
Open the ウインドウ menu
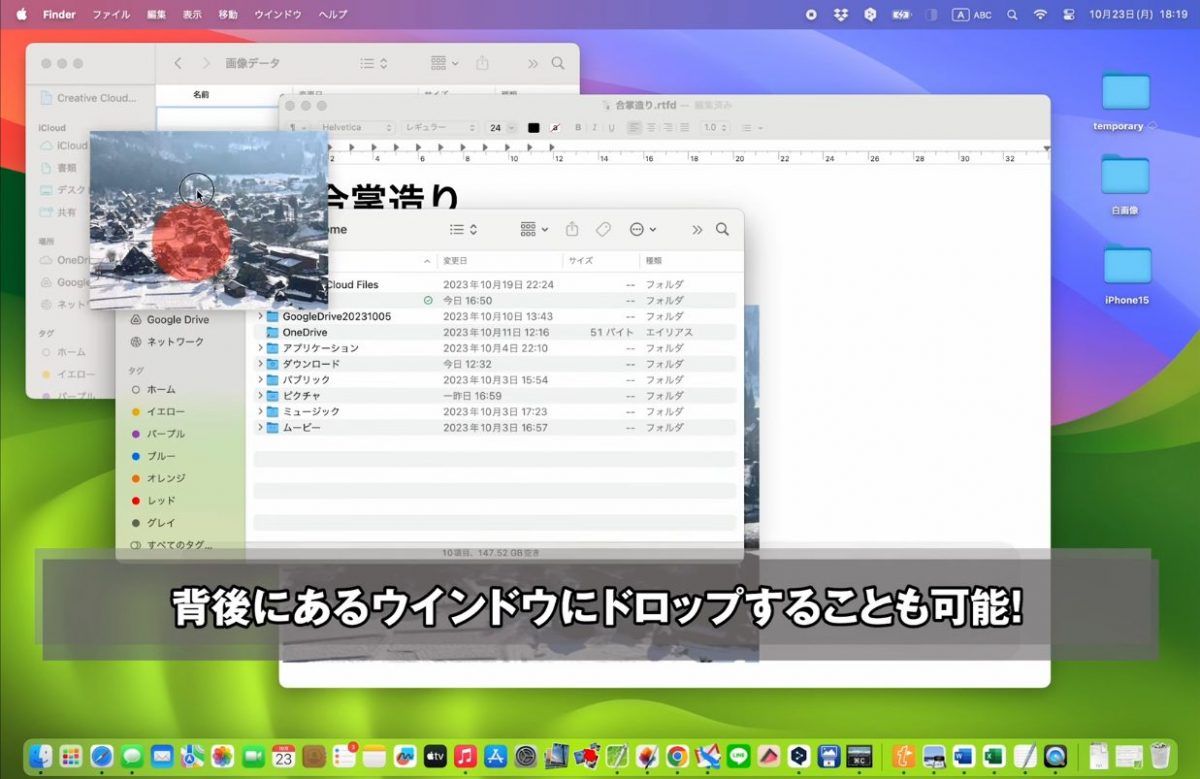pyautogui.click(x=278, y=15)
